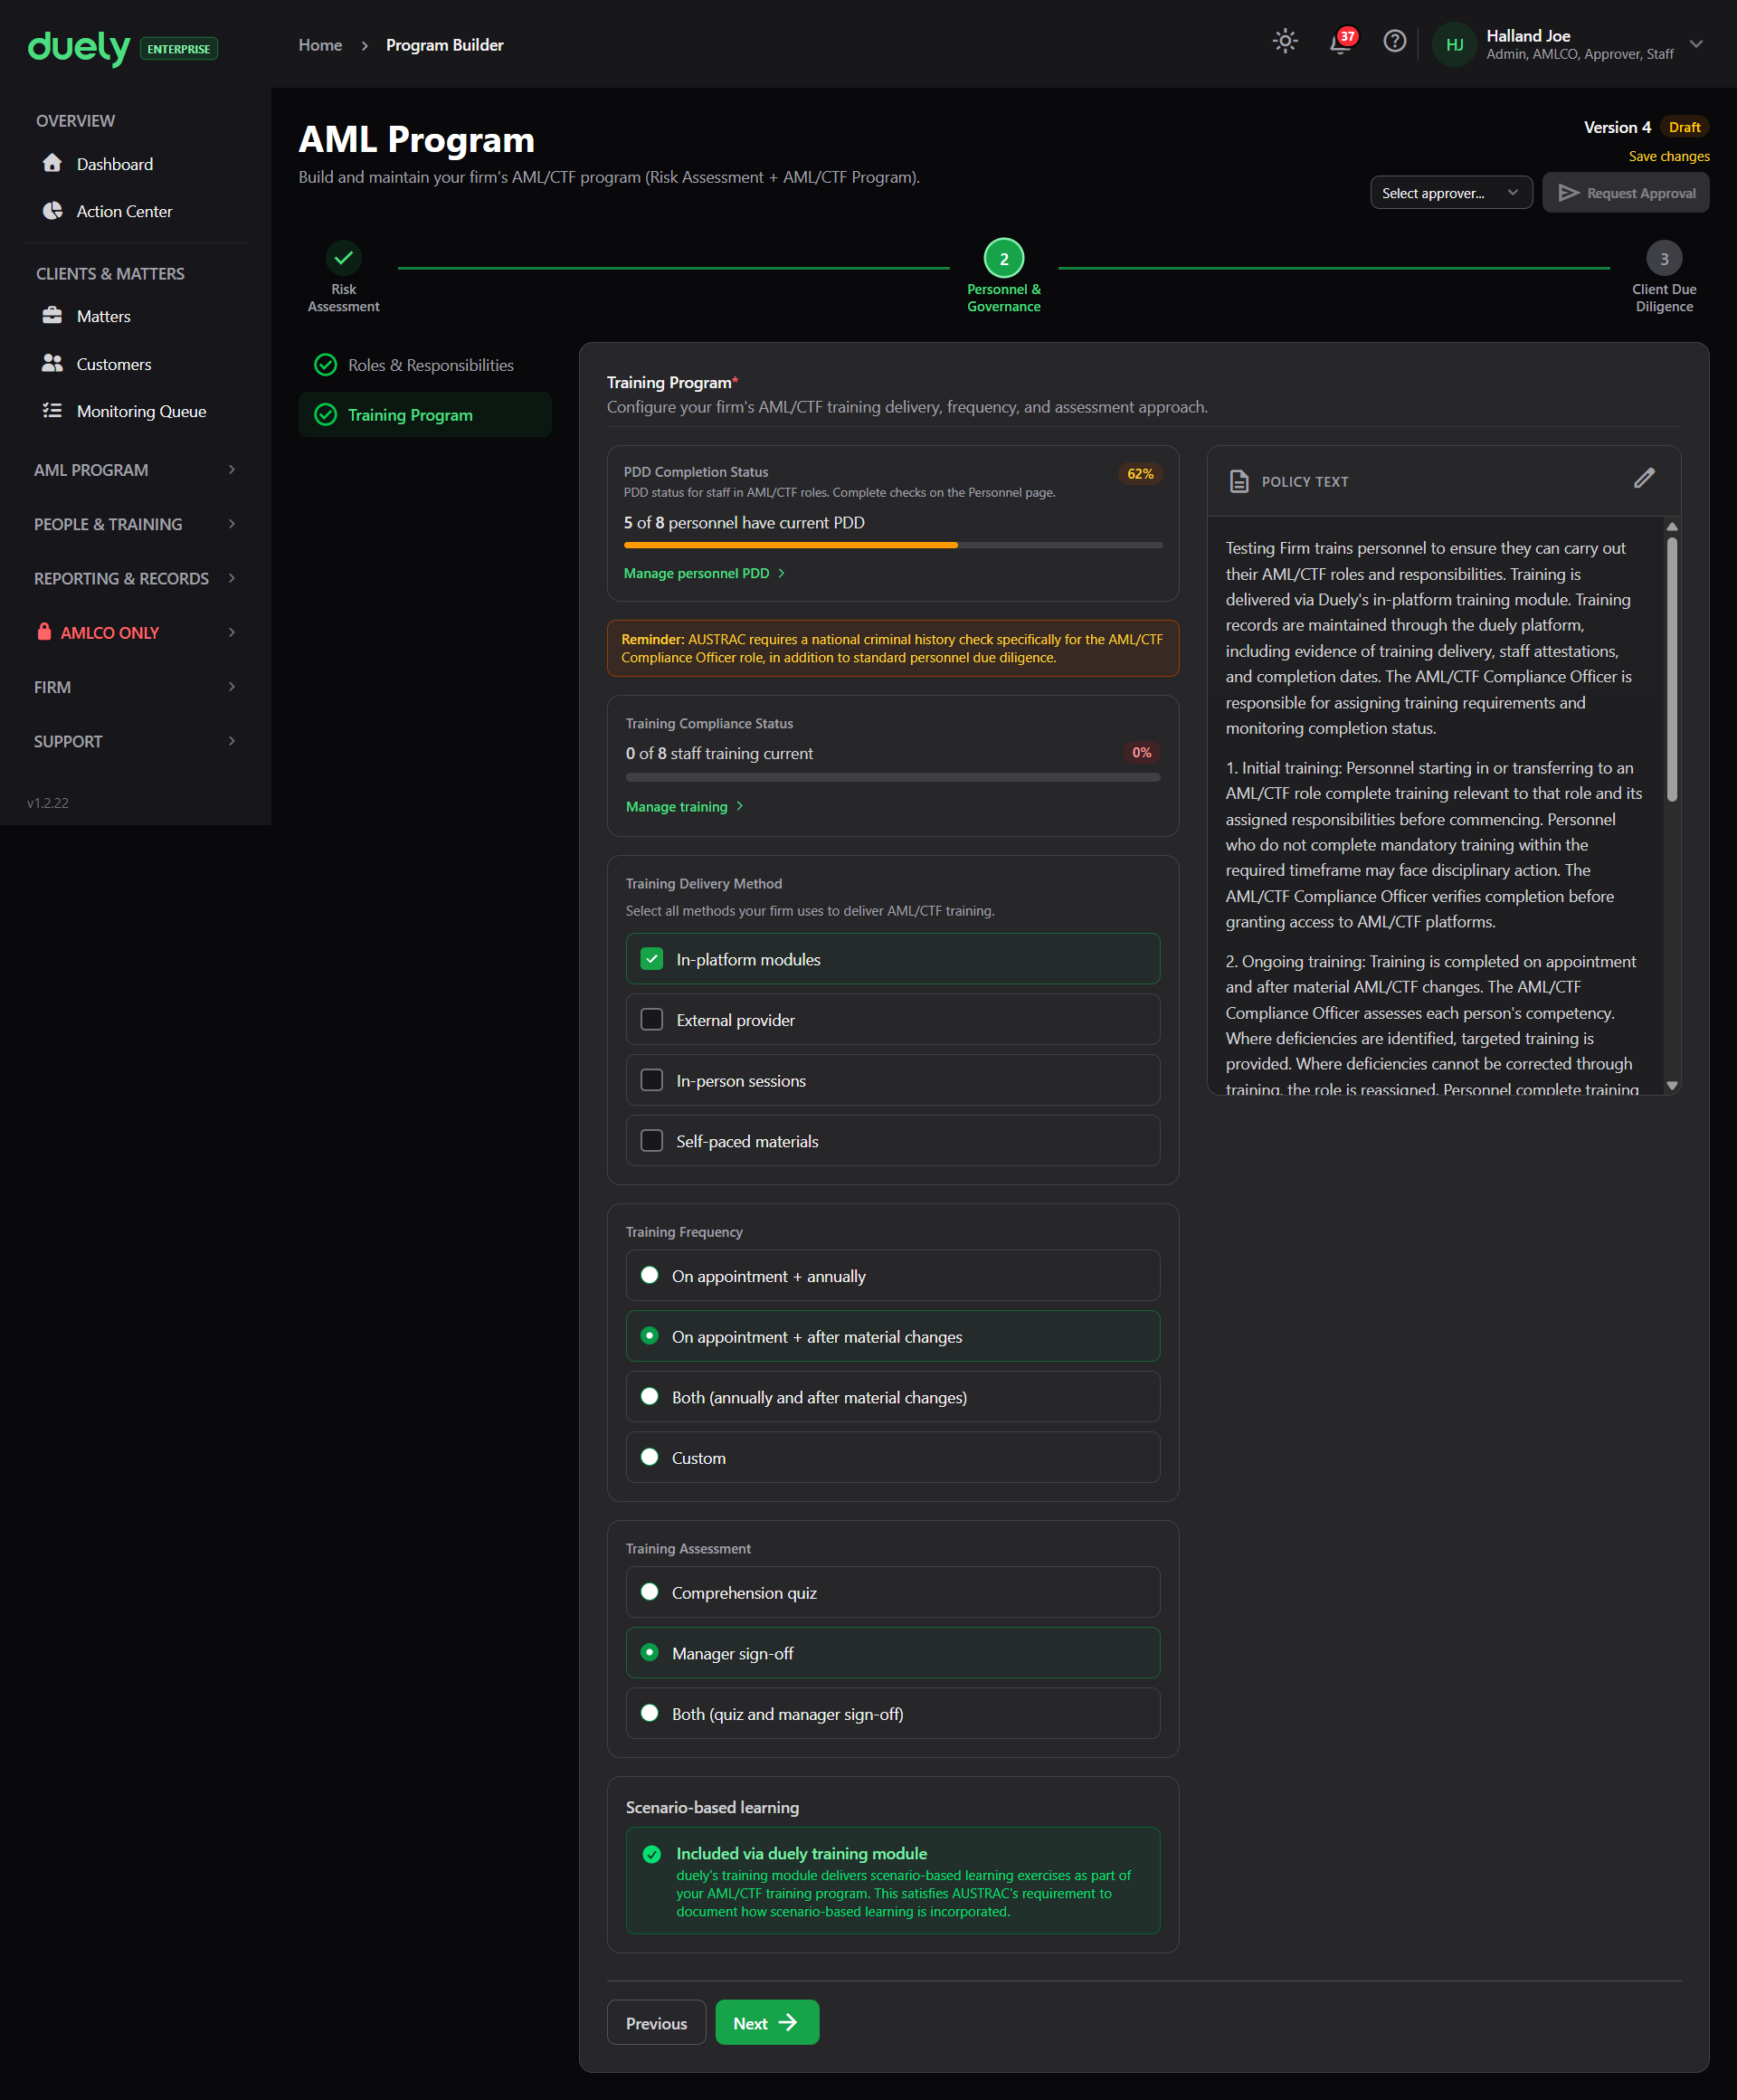Check In-person sessions delivery method
Screen dimensions: 1737x2100
[652, 1080]
